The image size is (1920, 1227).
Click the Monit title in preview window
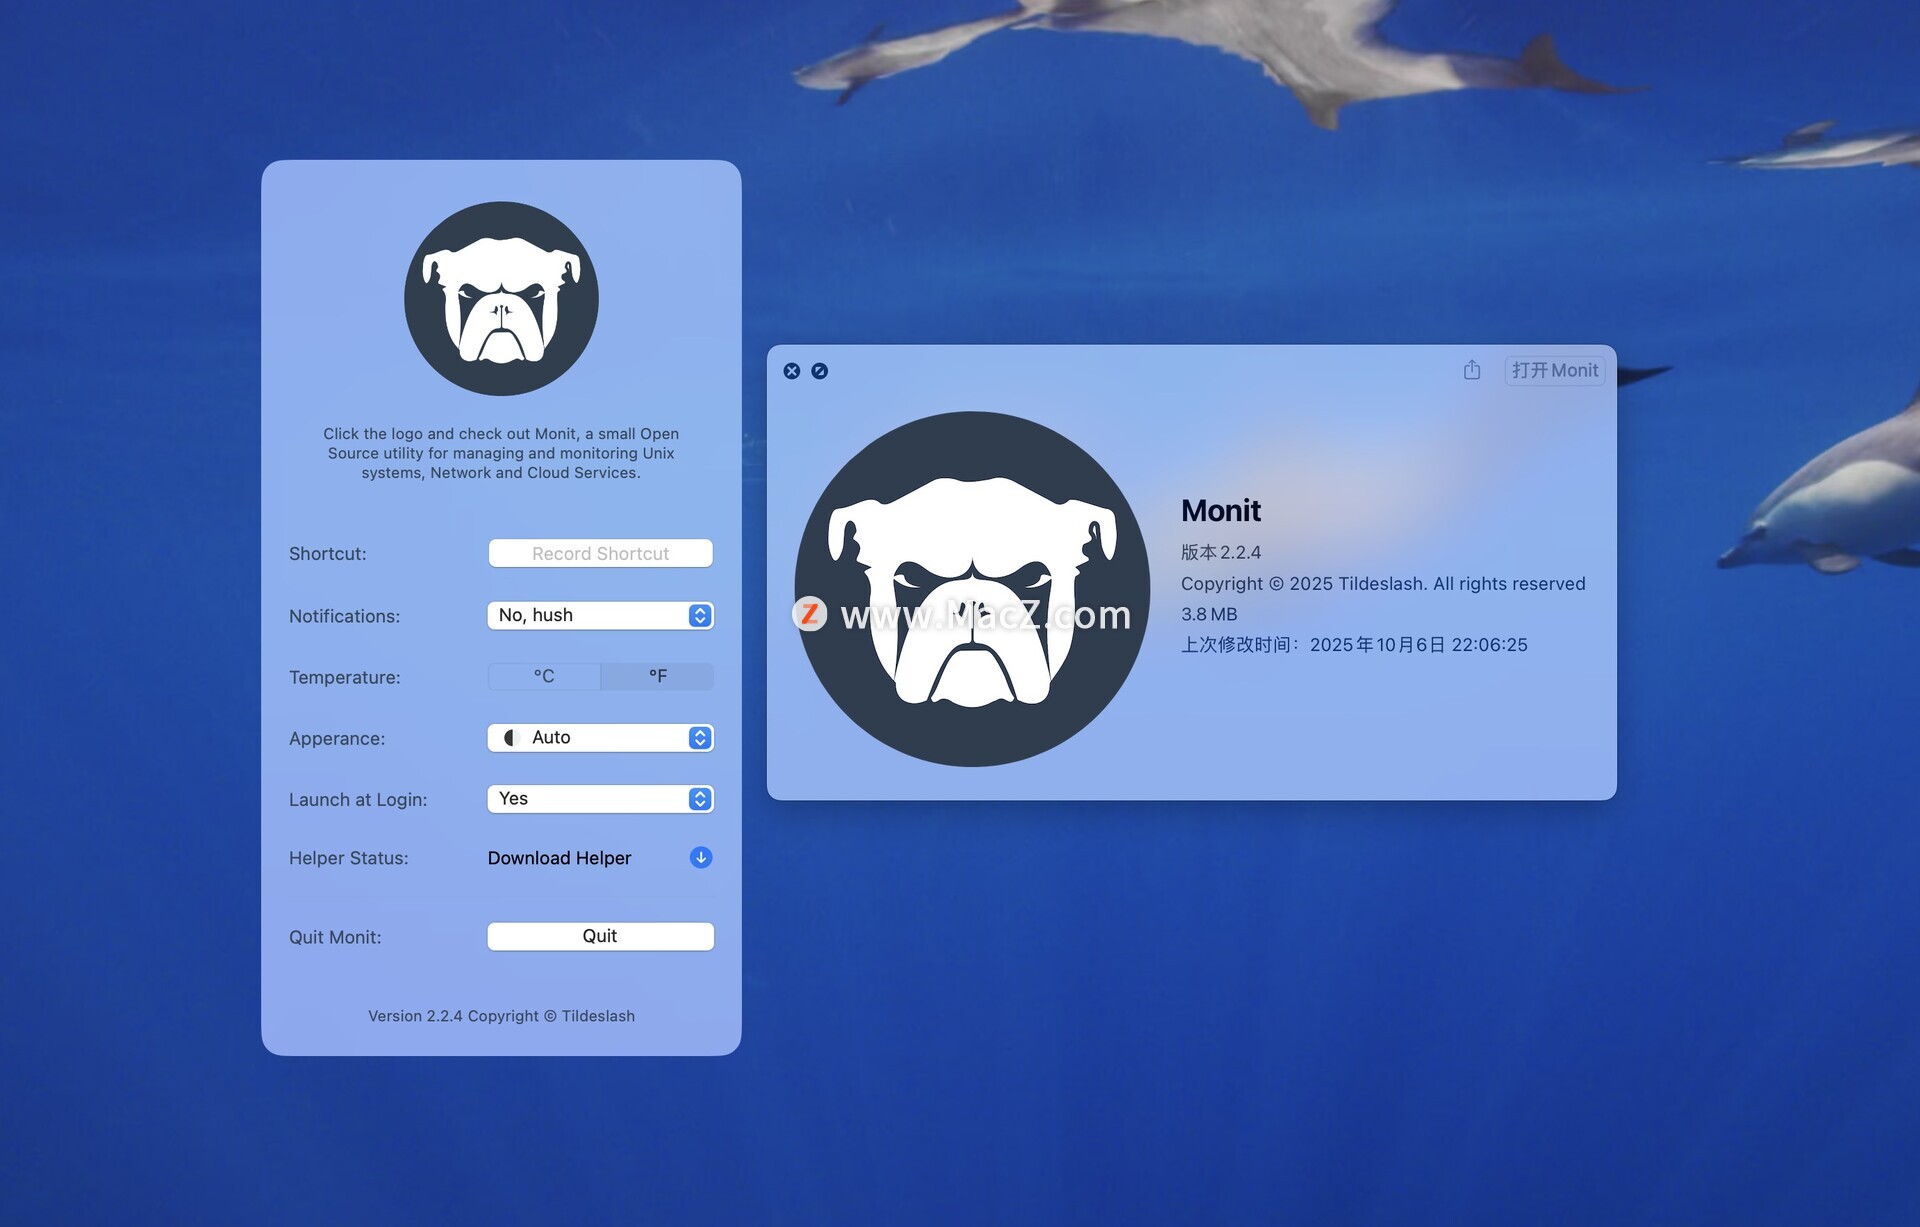[x=1220, y=510]
